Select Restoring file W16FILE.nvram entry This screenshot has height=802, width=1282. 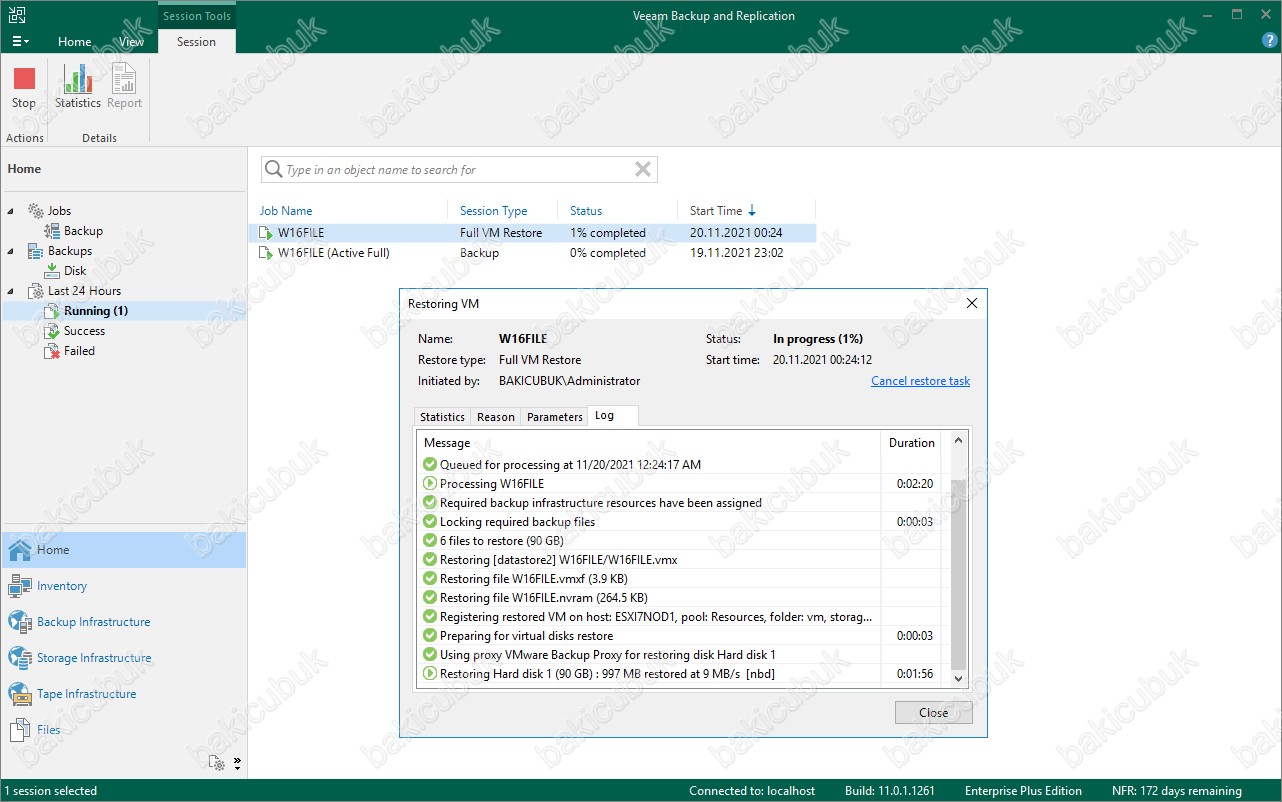680,598
